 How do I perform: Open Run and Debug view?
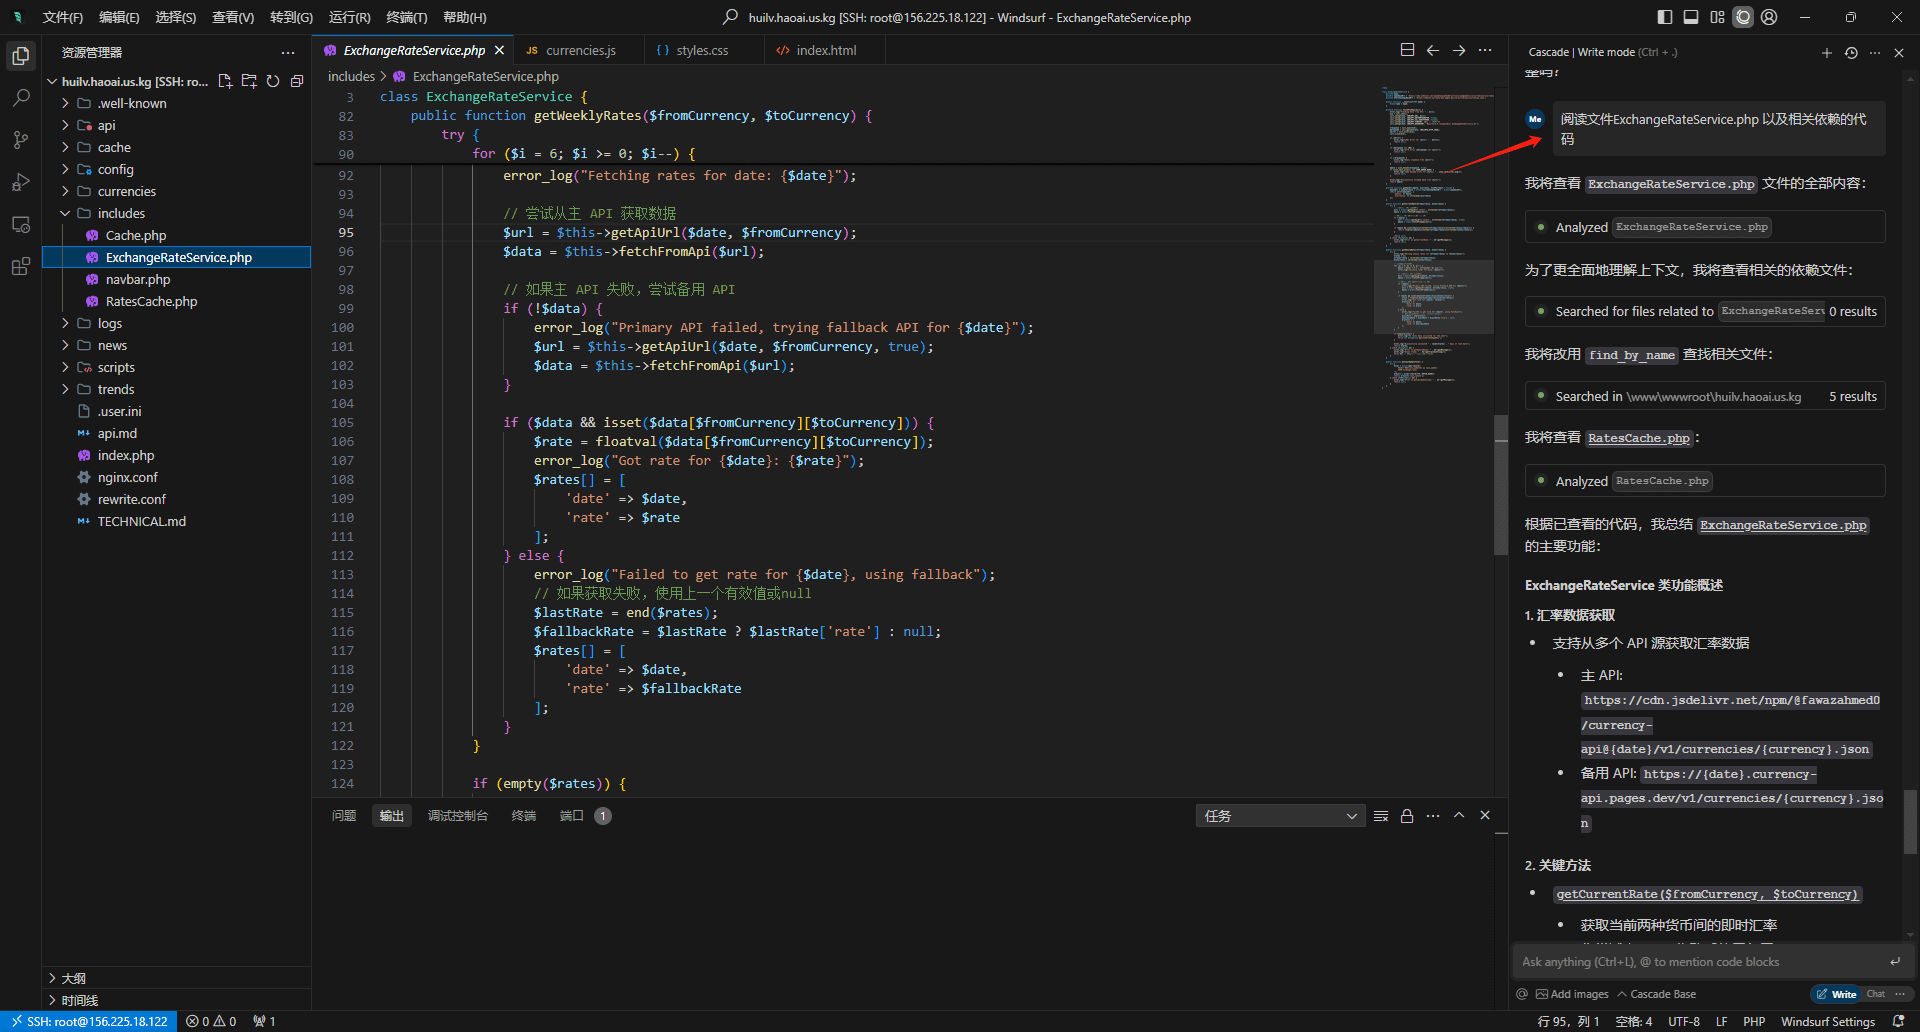[x=20, y=182]
